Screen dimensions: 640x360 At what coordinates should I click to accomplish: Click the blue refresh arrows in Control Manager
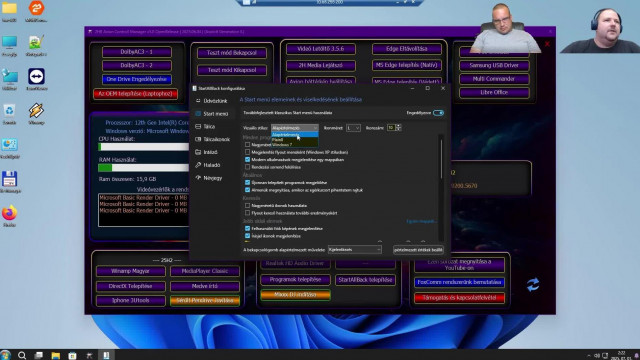click(533, 284)
